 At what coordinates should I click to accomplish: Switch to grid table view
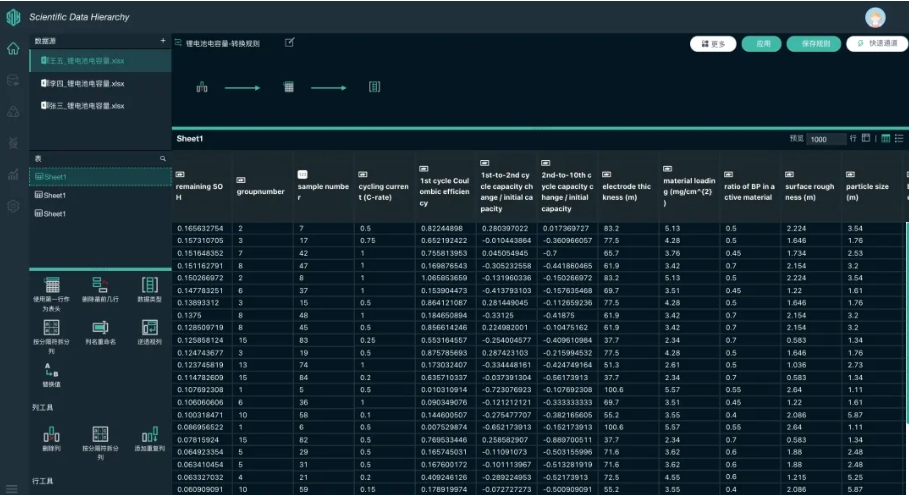(x=885, y=139)
